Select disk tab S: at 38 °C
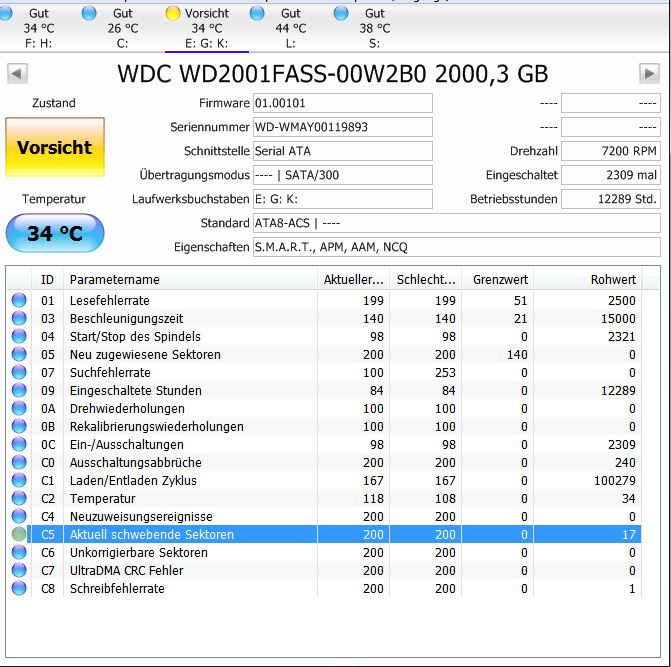The image size is (671, 667). [x=374, y=28]
